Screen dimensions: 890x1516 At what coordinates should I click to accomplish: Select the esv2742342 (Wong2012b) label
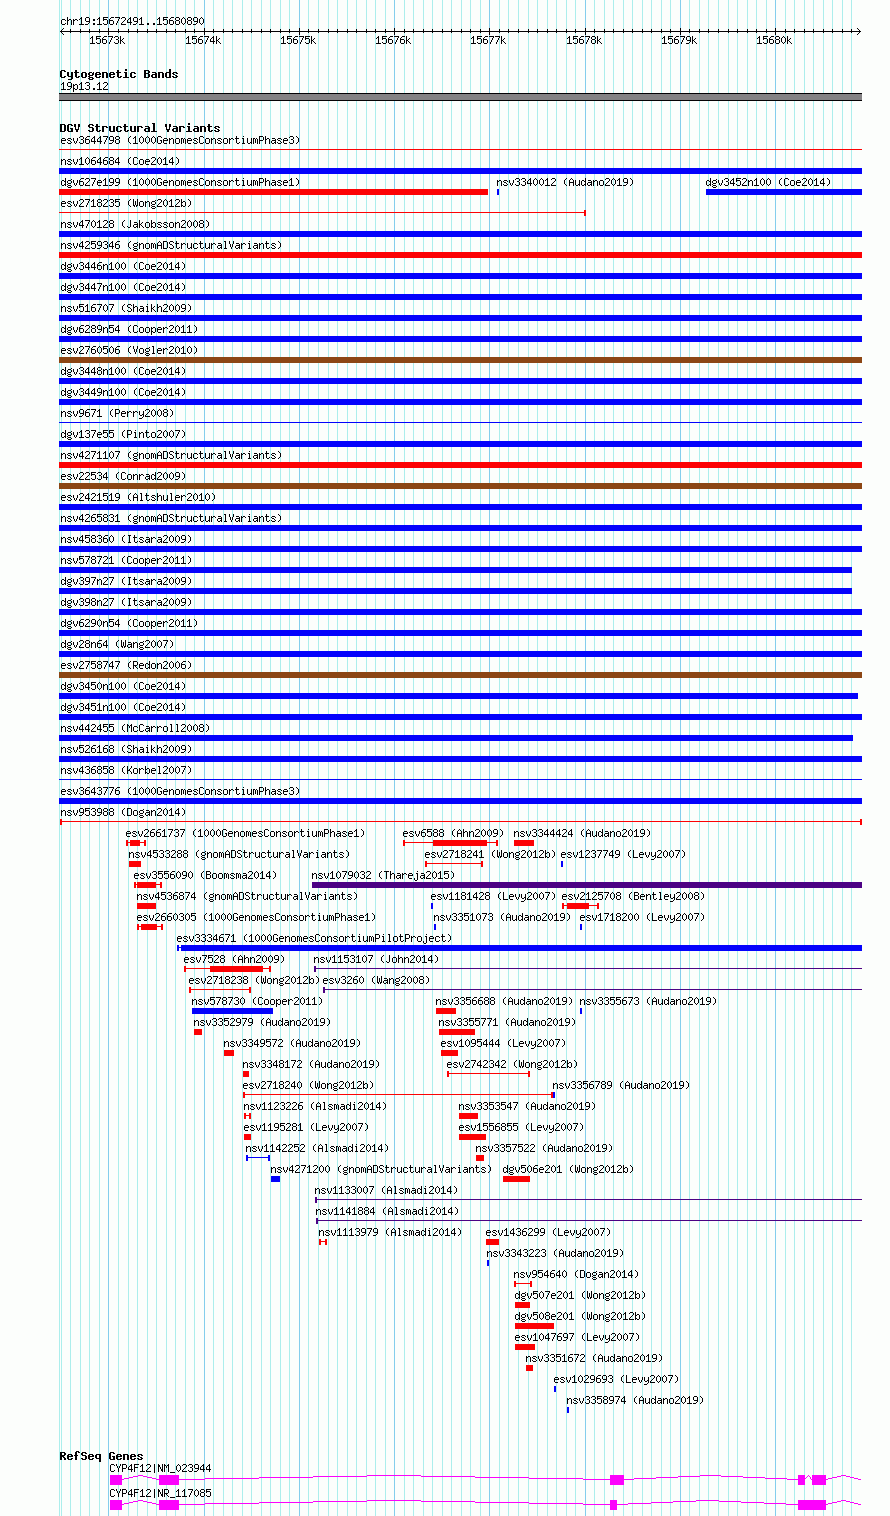(x=512, y=1065)
